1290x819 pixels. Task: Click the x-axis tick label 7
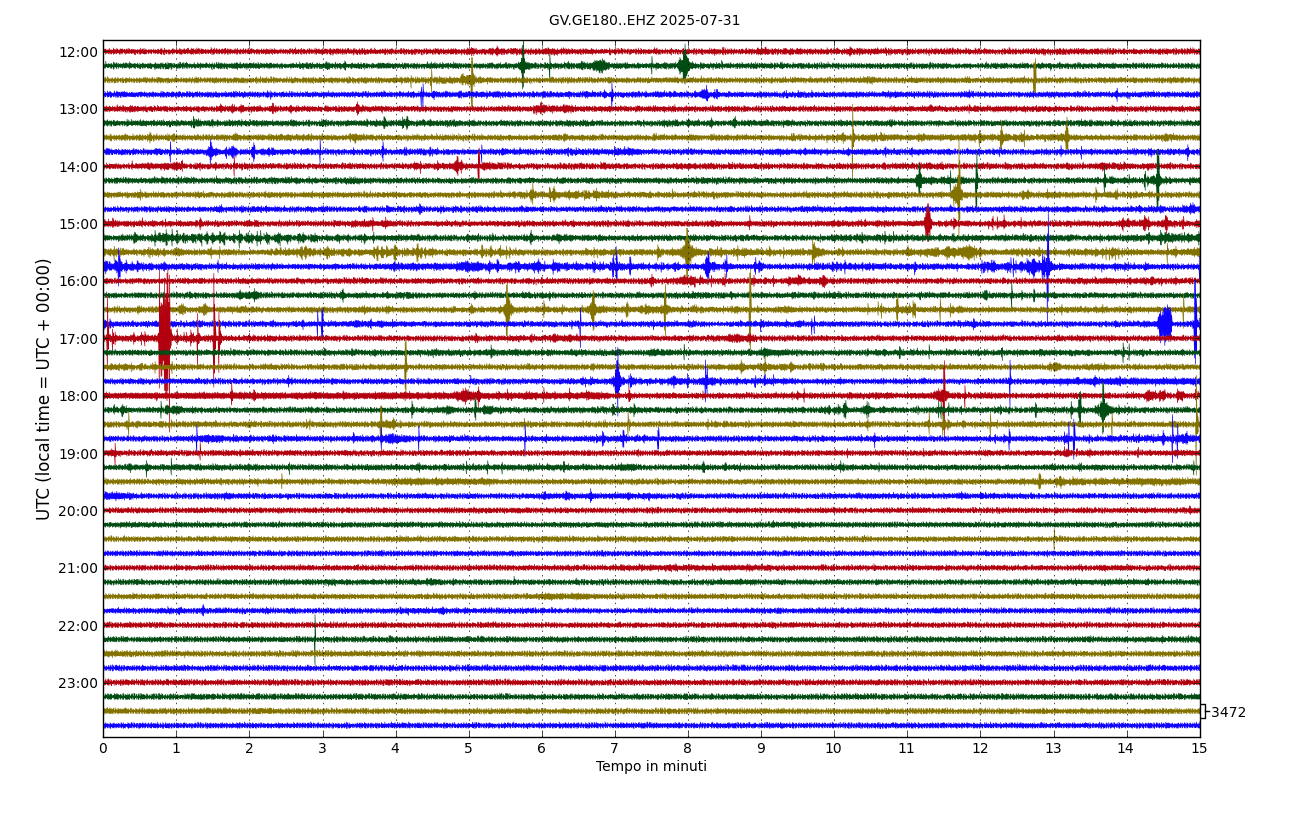coord(614,748)
